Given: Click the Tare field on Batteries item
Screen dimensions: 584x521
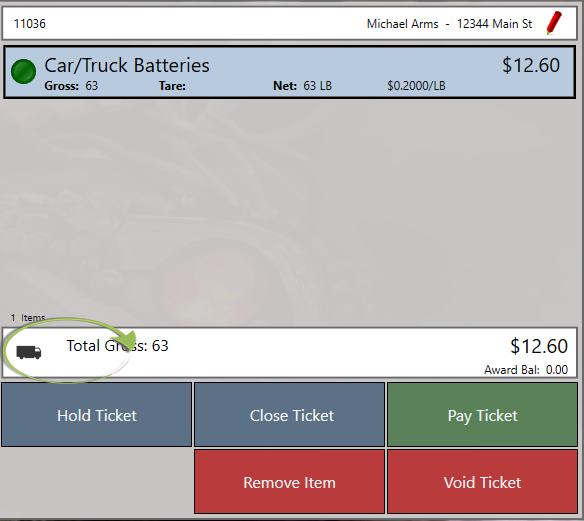Looking at the screenshot, I should tap(172, 86).
